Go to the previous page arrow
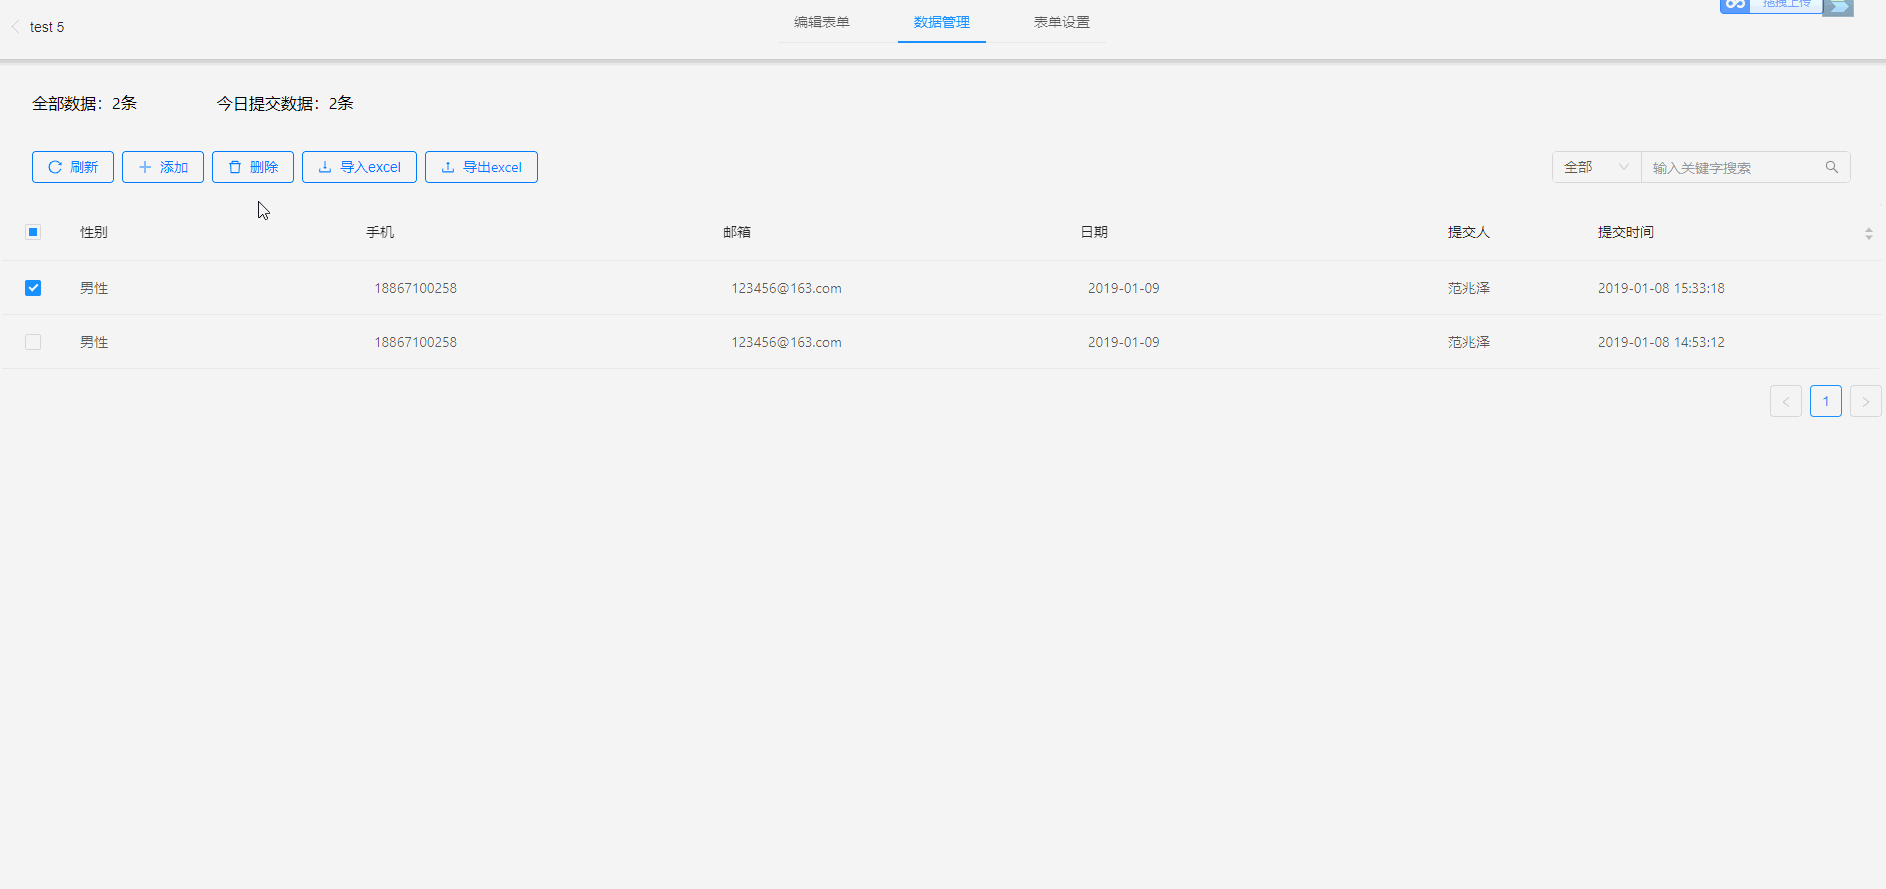The width and height of the screenshot is (1886, 889). pyautogui.click(x=1785, y=401)
